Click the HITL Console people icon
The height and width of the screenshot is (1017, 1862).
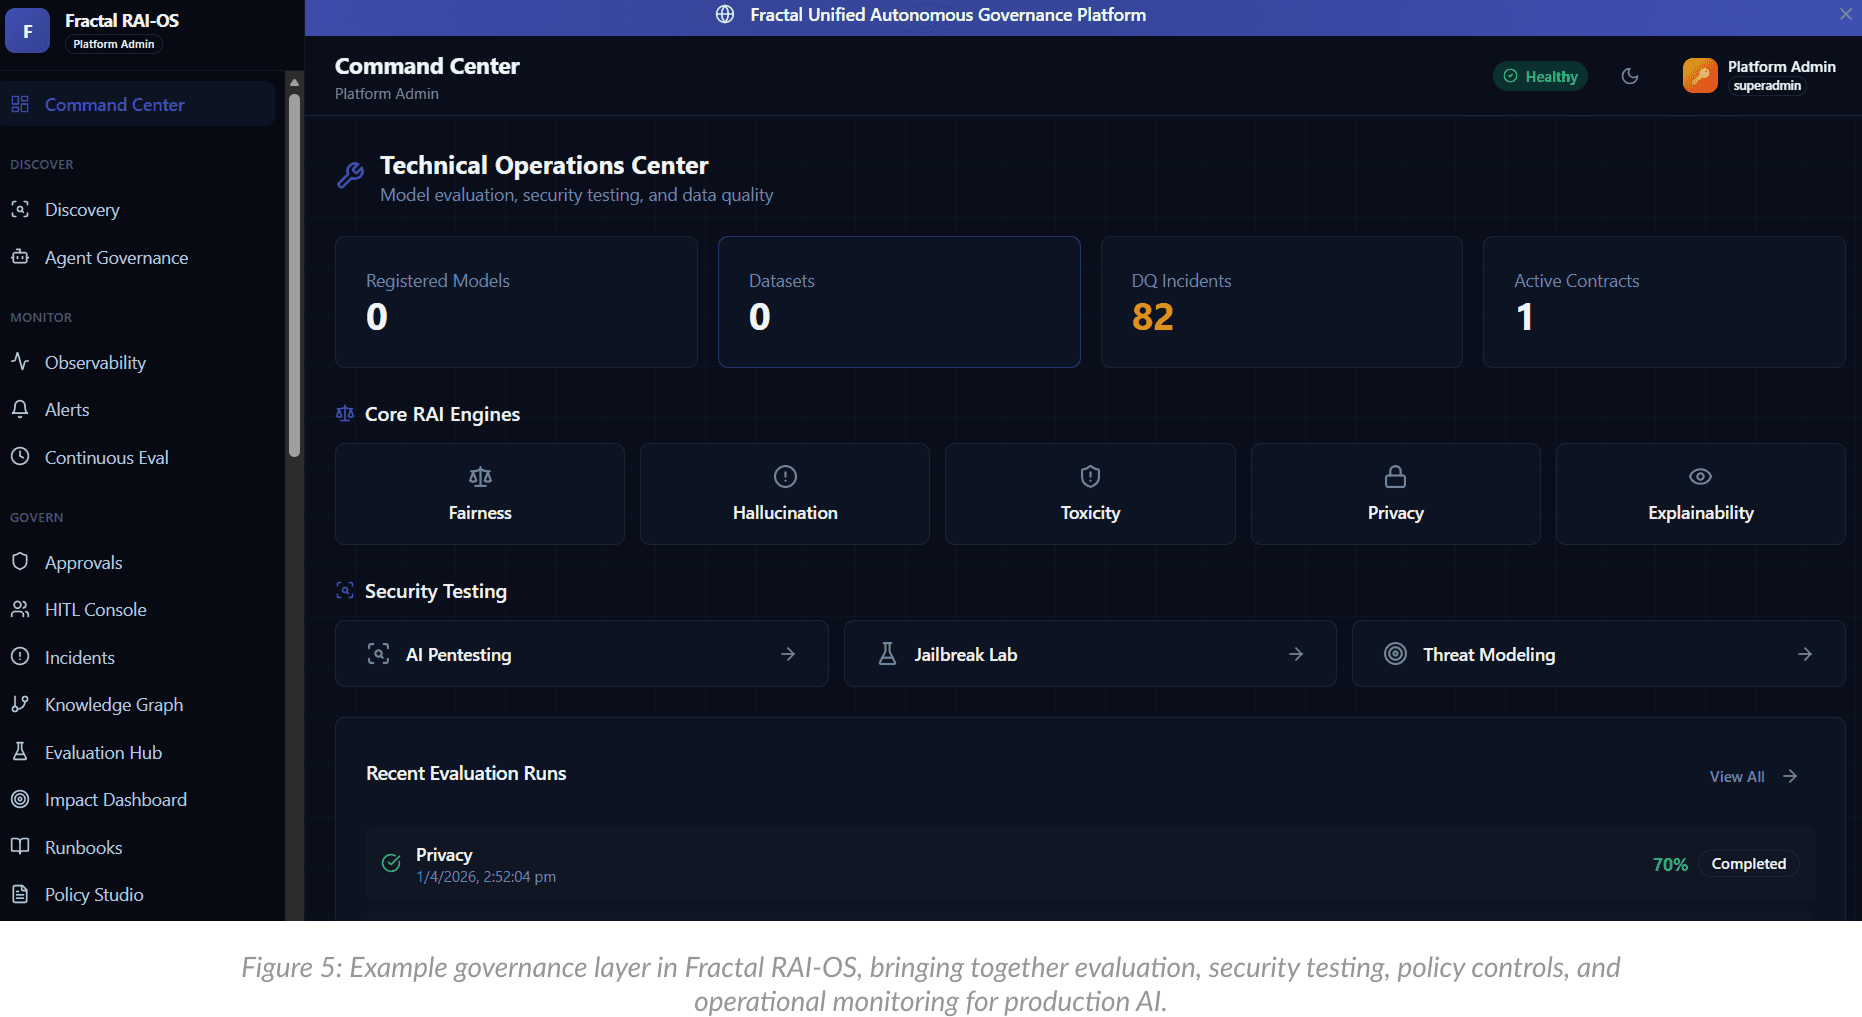pyautogui.click(x=20, y=609)
